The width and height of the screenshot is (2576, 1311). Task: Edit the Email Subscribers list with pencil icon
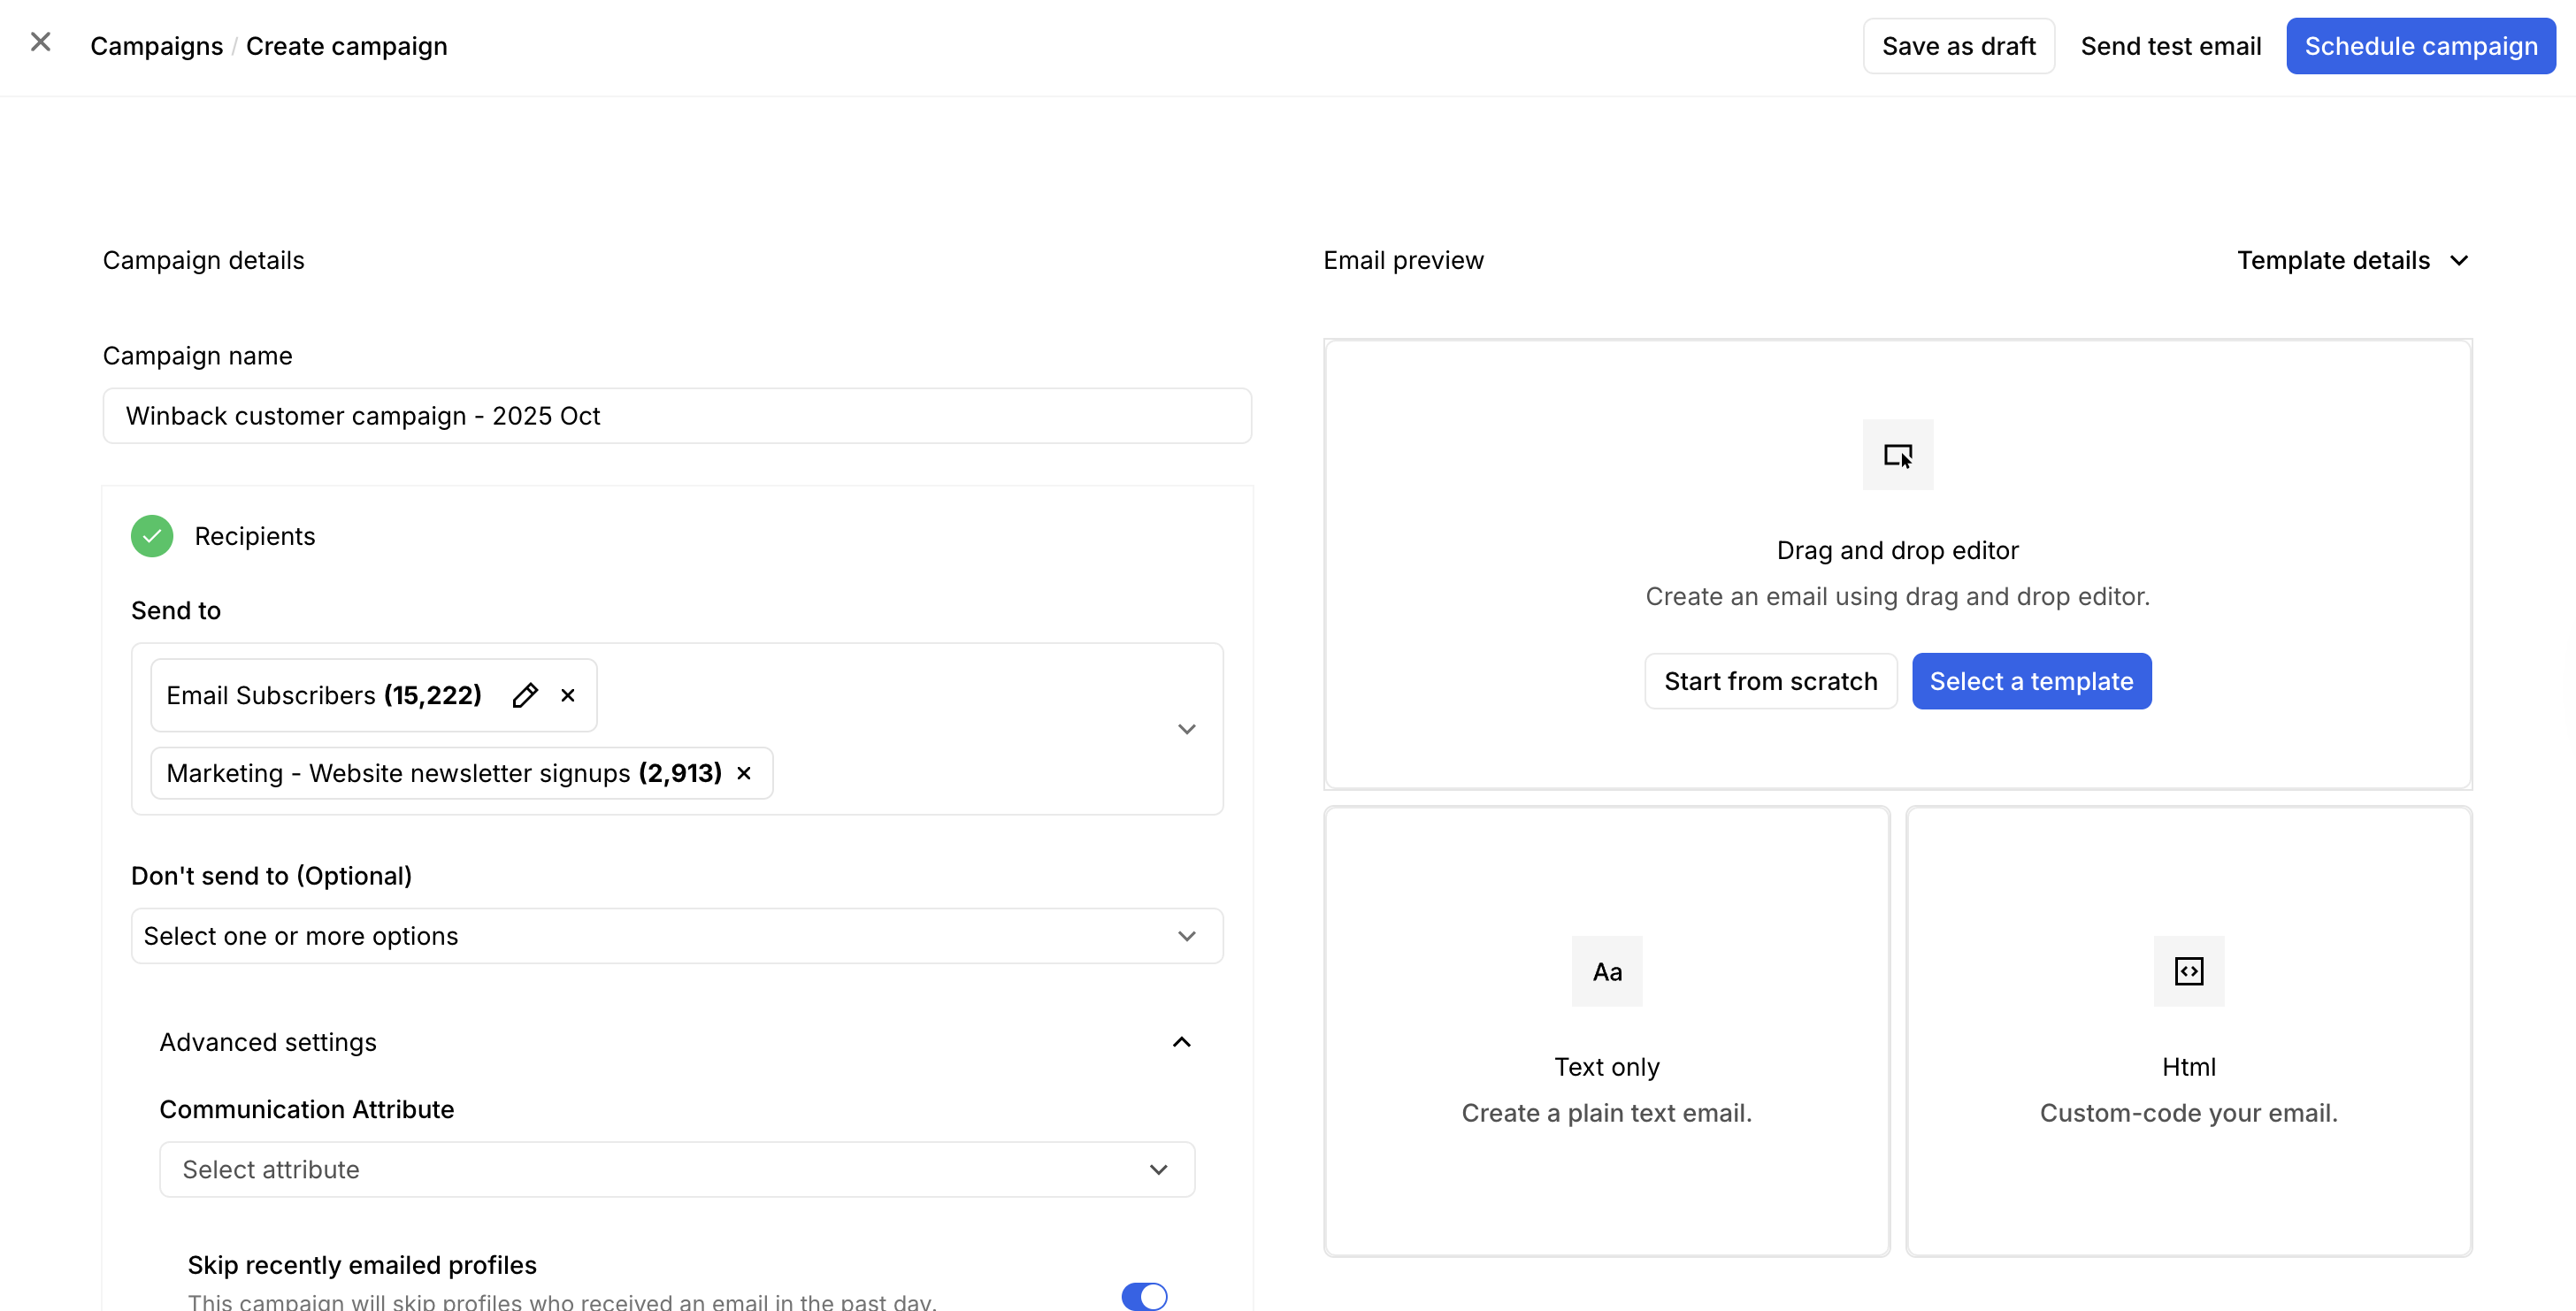pyautogui.click(x=525, y=695)
